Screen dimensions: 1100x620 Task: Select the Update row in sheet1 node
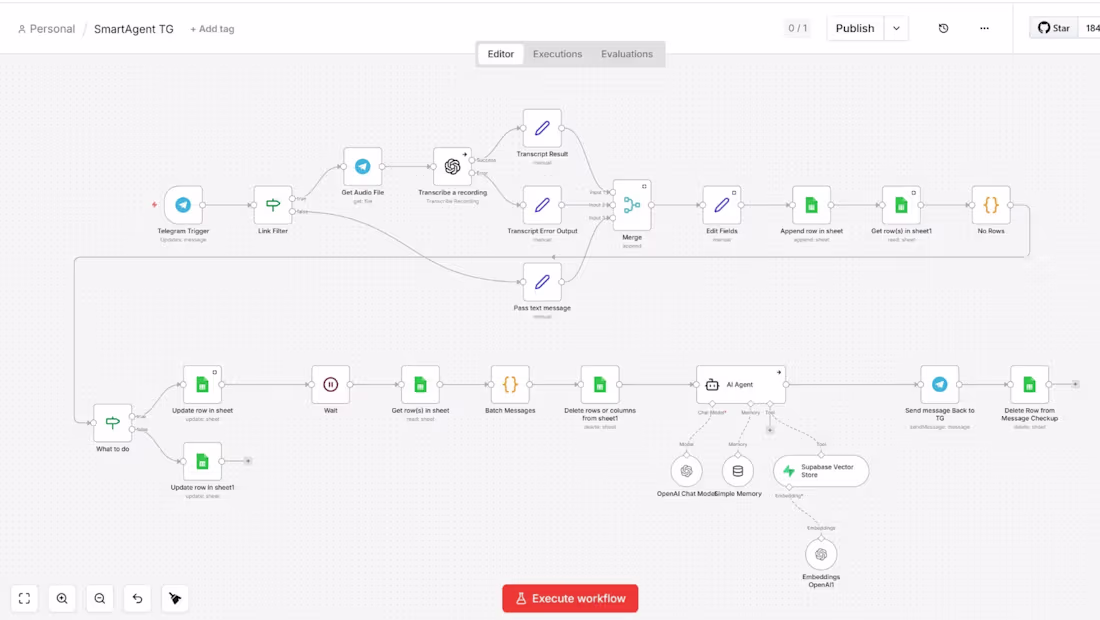pyautogui.click(x=203, y=461)
